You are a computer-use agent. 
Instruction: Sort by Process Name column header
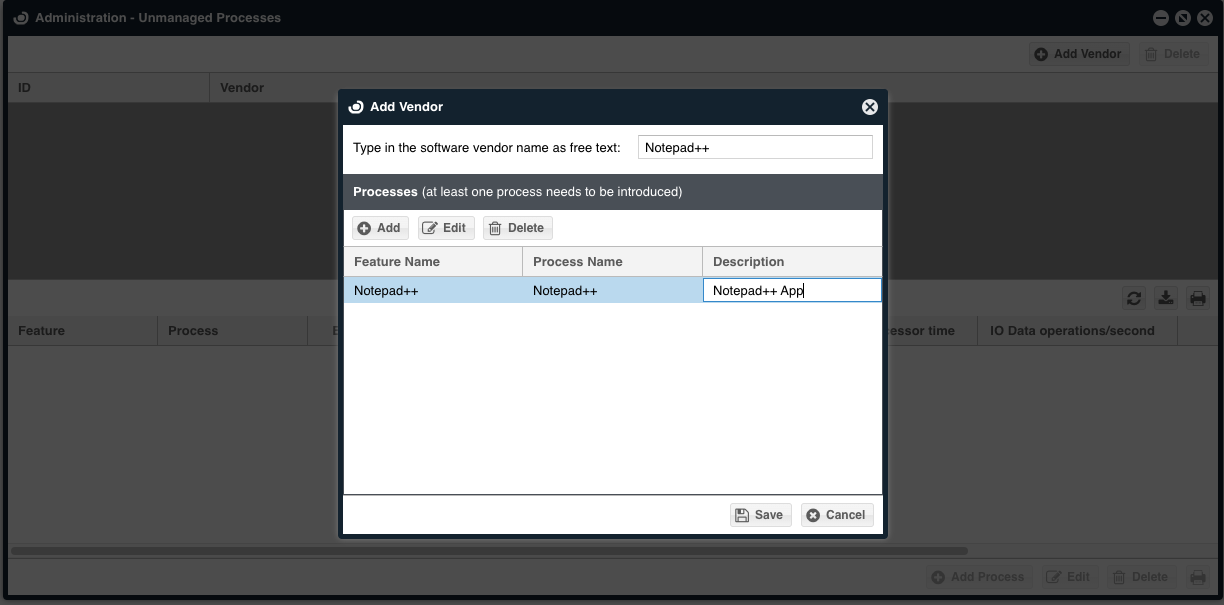tap(612, 262)
